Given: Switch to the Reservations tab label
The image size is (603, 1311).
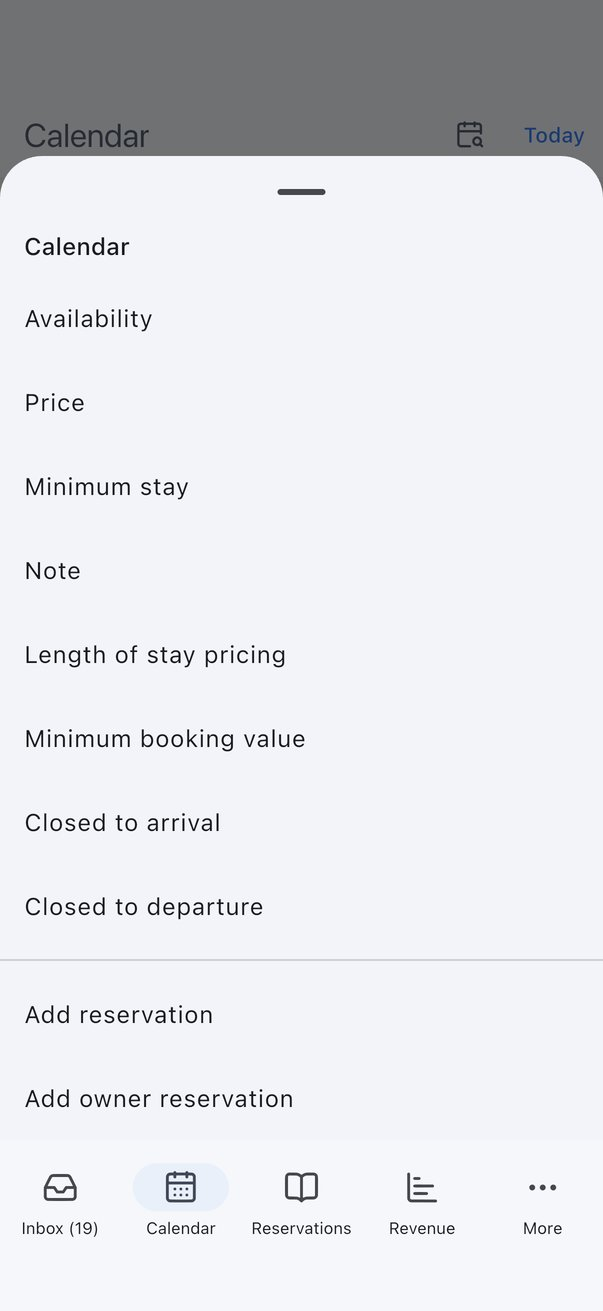Looking at the screenshot, I should (301, 1228).
